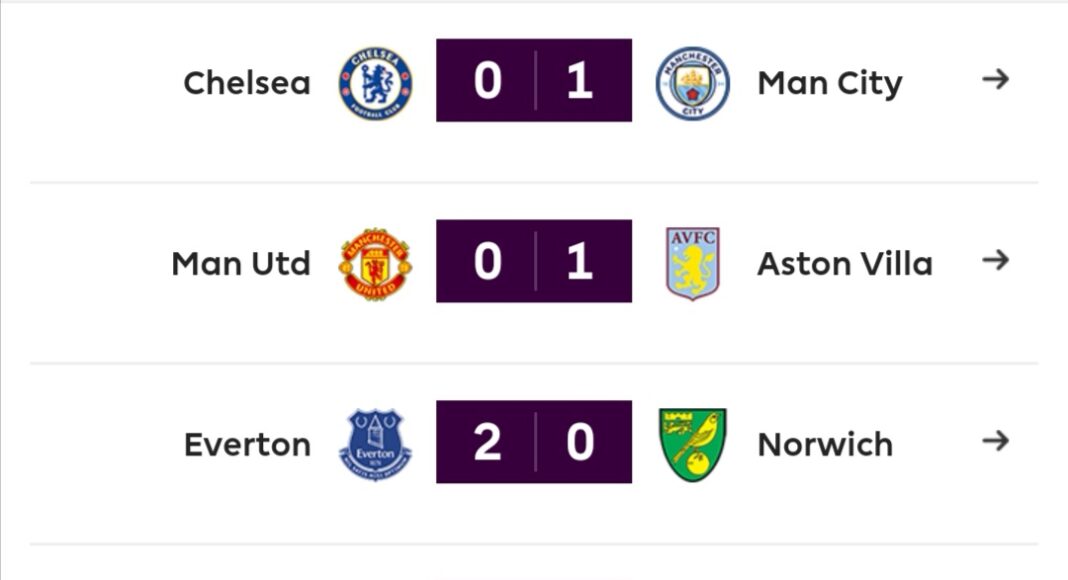
Task: Click Everton's score of 2
Action: point(486,443)
